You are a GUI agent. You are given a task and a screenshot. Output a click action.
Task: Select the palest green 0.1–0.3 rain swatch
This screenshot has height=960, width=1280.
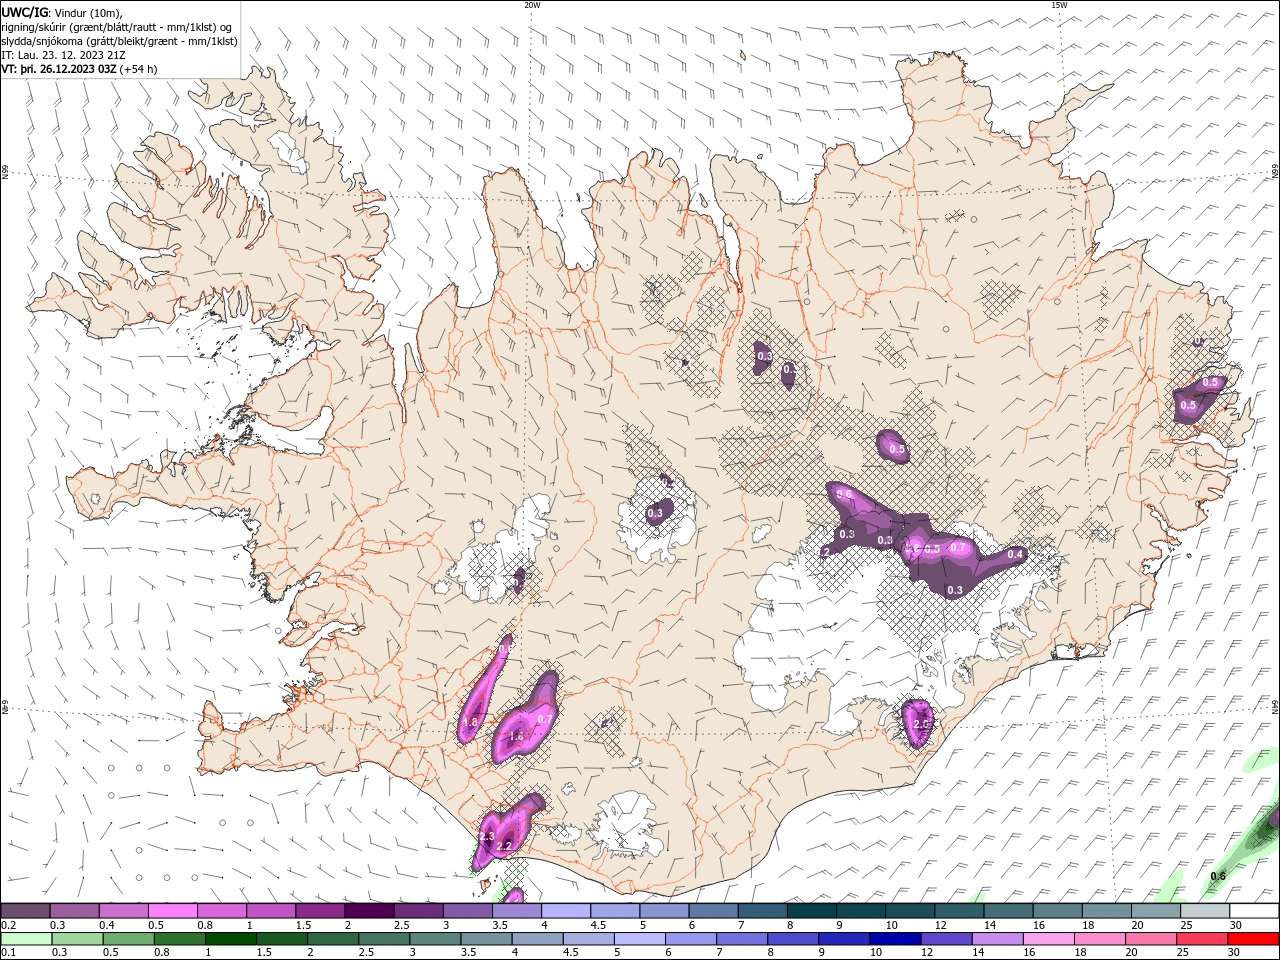(26, 939)
